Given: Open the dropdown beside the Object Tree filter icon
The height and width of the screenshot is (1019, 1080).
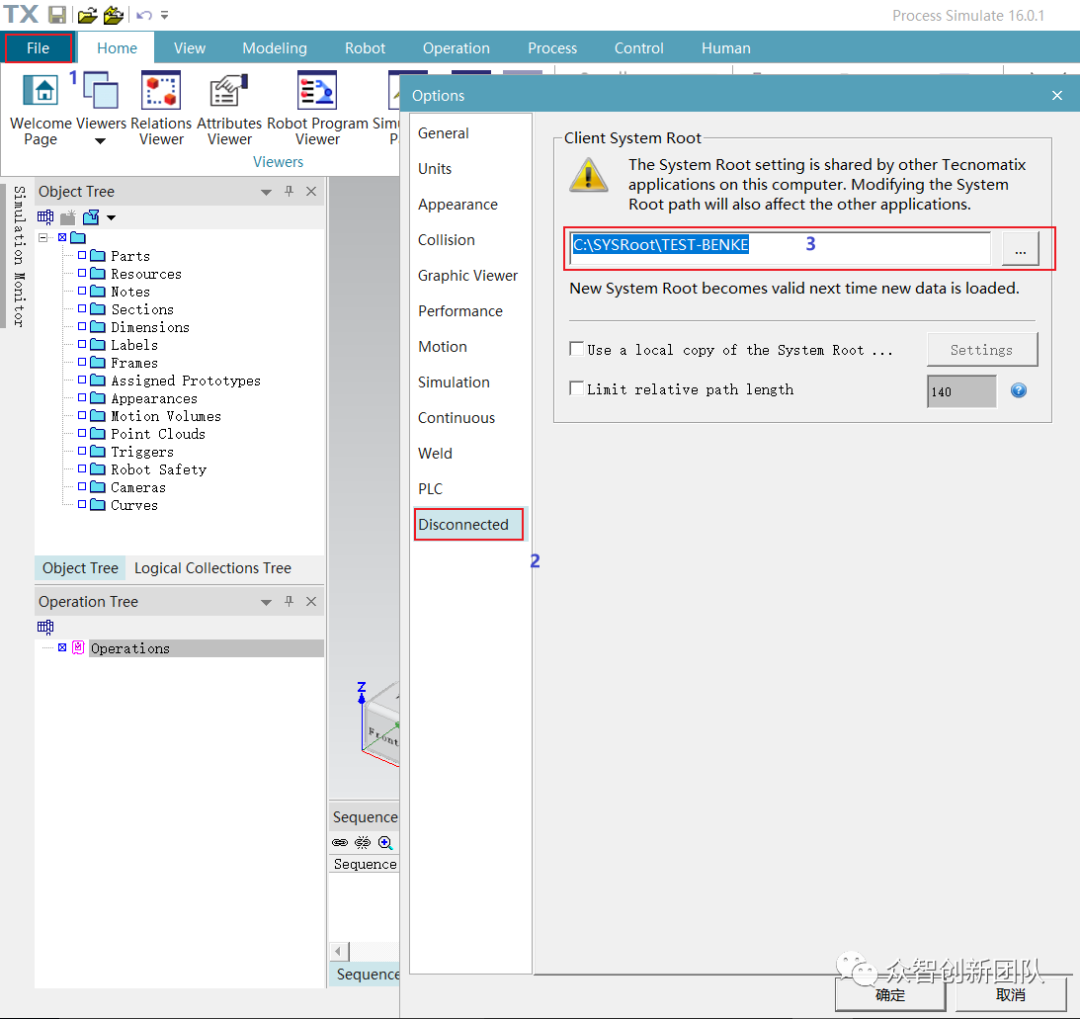Looking at the screenshot, I should click(111, 218).
